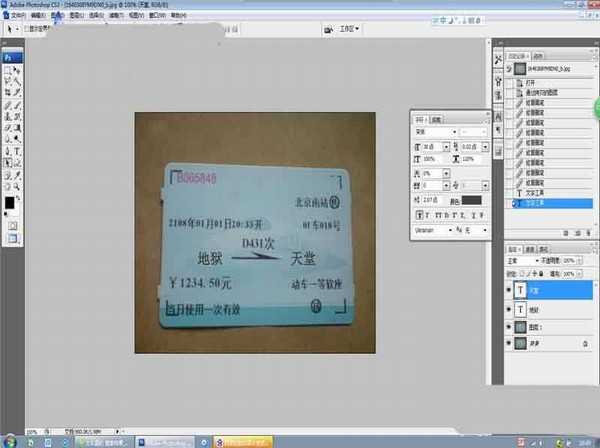The width and height of the screenshot is (600, 448).
Task: Toggle visibility of the background layer
Action: [x=507, y=343]
